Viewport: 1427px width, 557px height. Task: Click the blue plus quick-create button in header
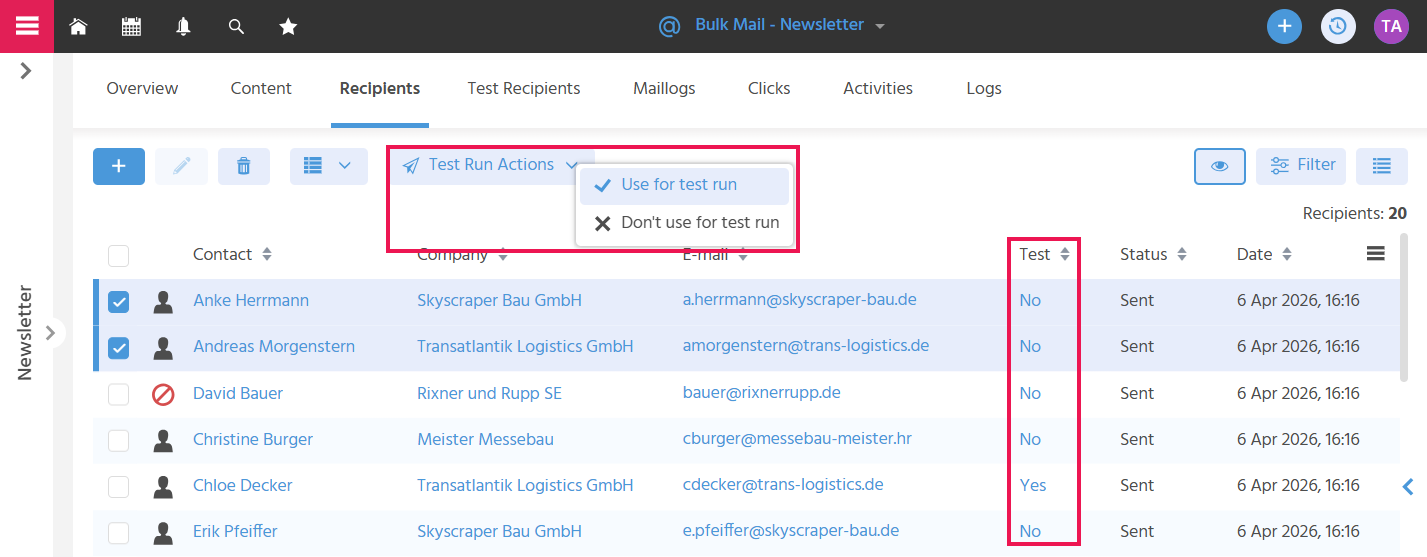1284,26
